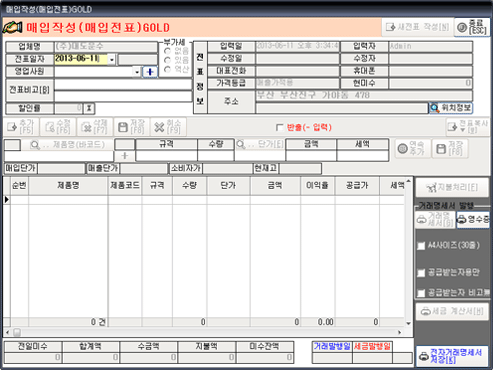Click the 세금 계산서[H] tax invoice button
This screenshot has width=493, height=370.
pos(452,311)
